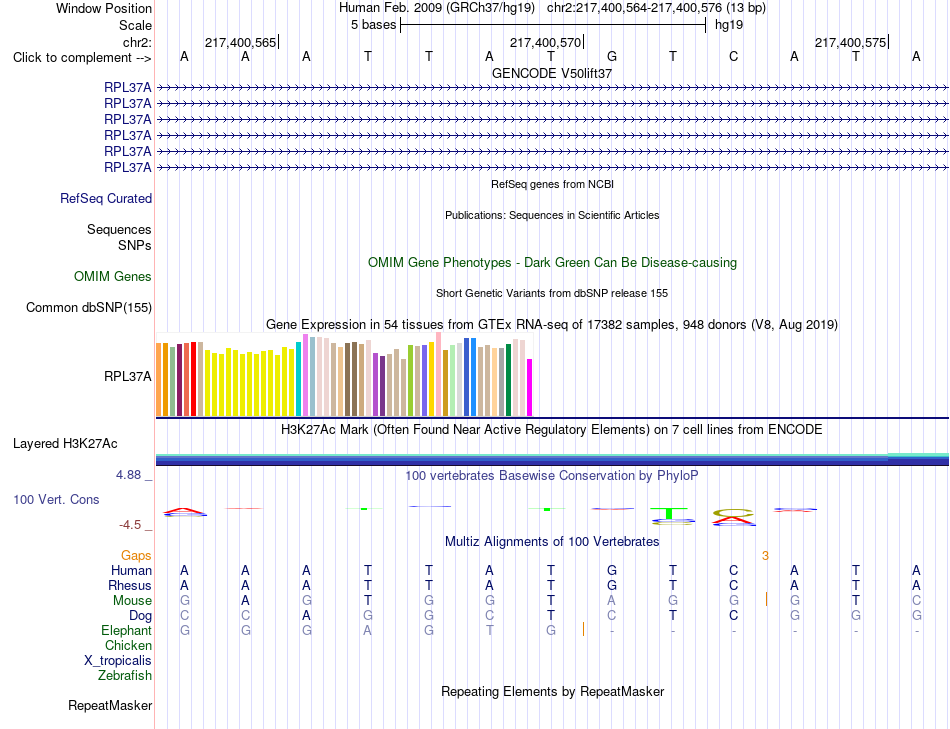
Task: Select the Elephant species label
Action: 126,631
